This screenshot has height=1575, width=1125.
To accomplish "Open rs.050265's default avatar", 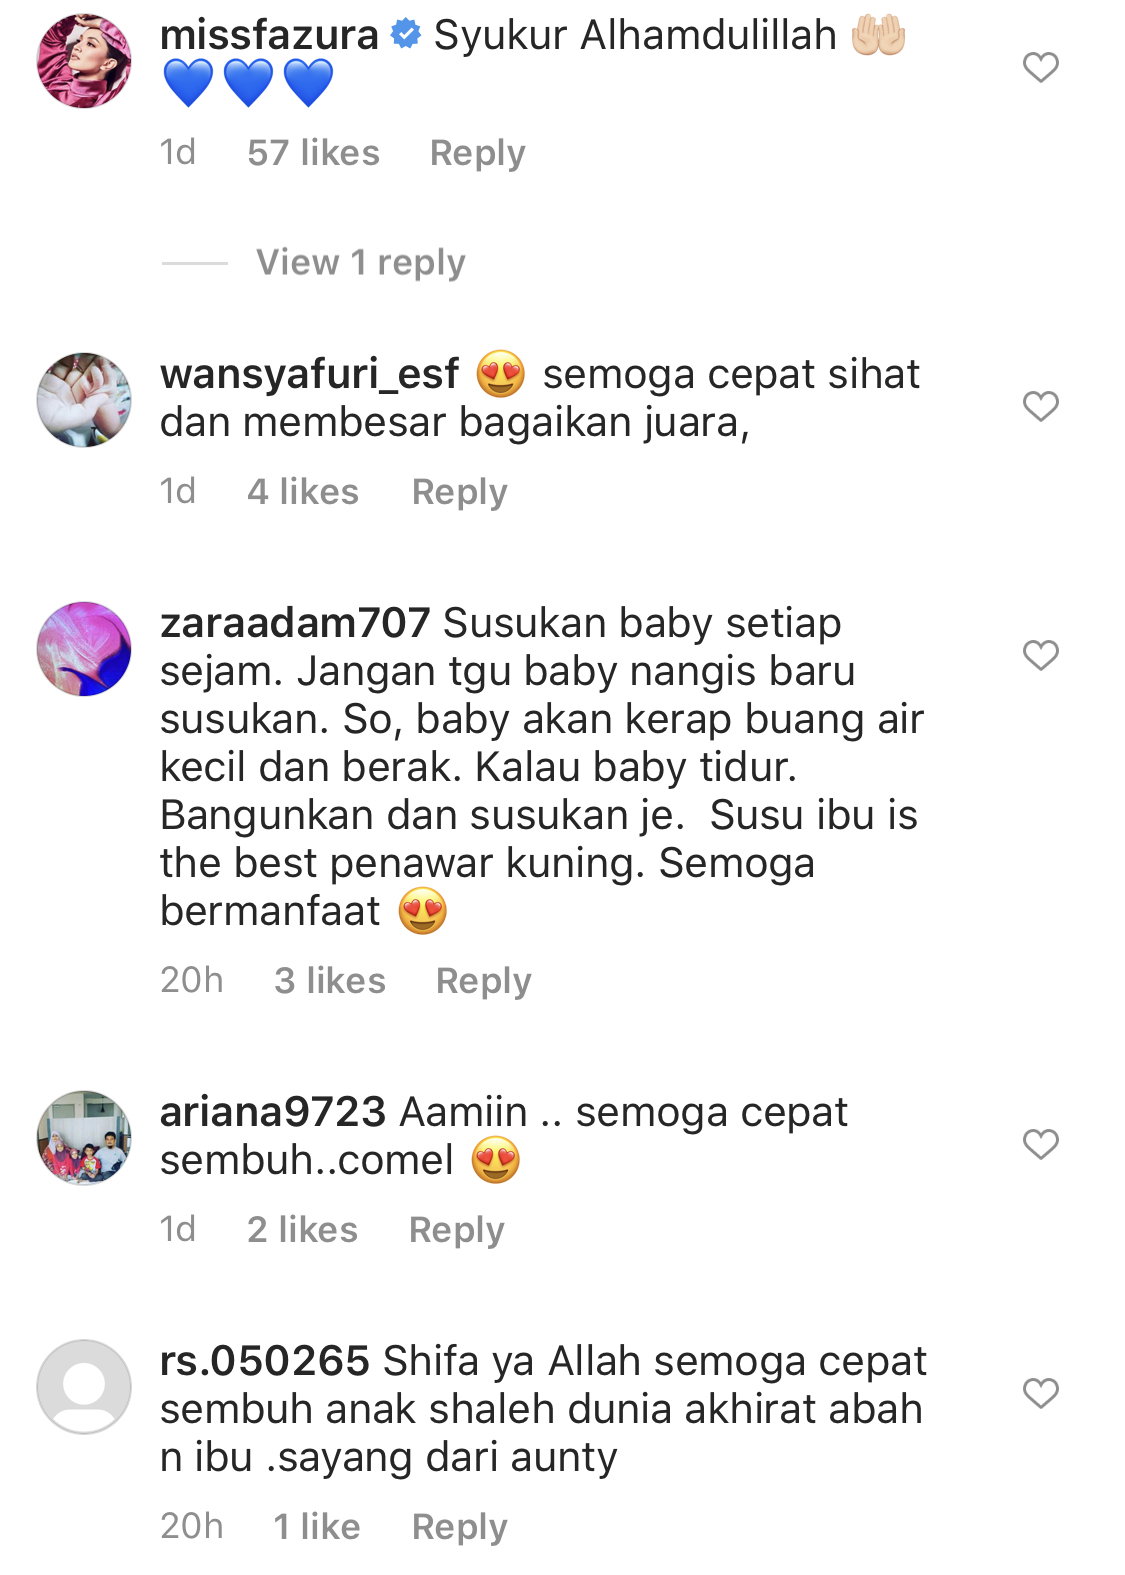I will pyautogui.click(x=84, y=1386).
